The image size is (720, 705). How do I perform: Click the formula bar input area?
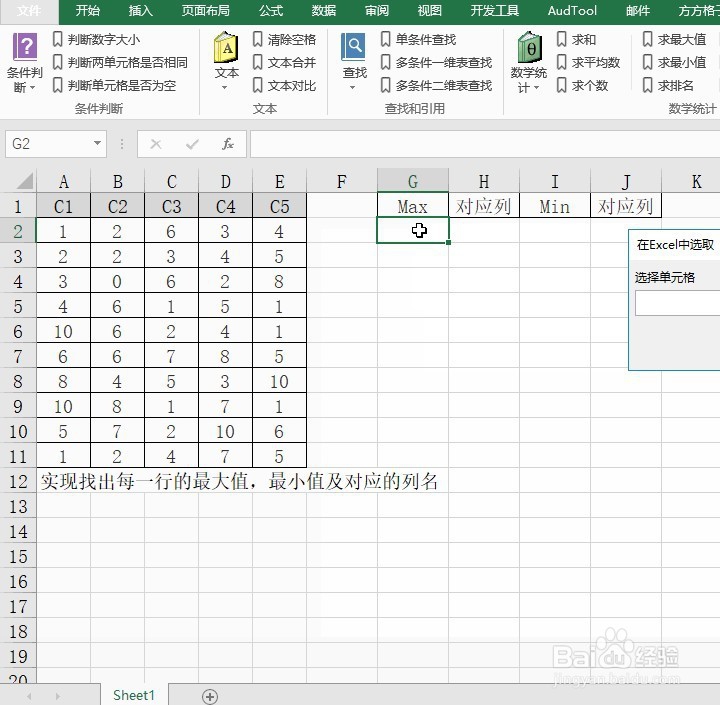click(x=485, y=144)
